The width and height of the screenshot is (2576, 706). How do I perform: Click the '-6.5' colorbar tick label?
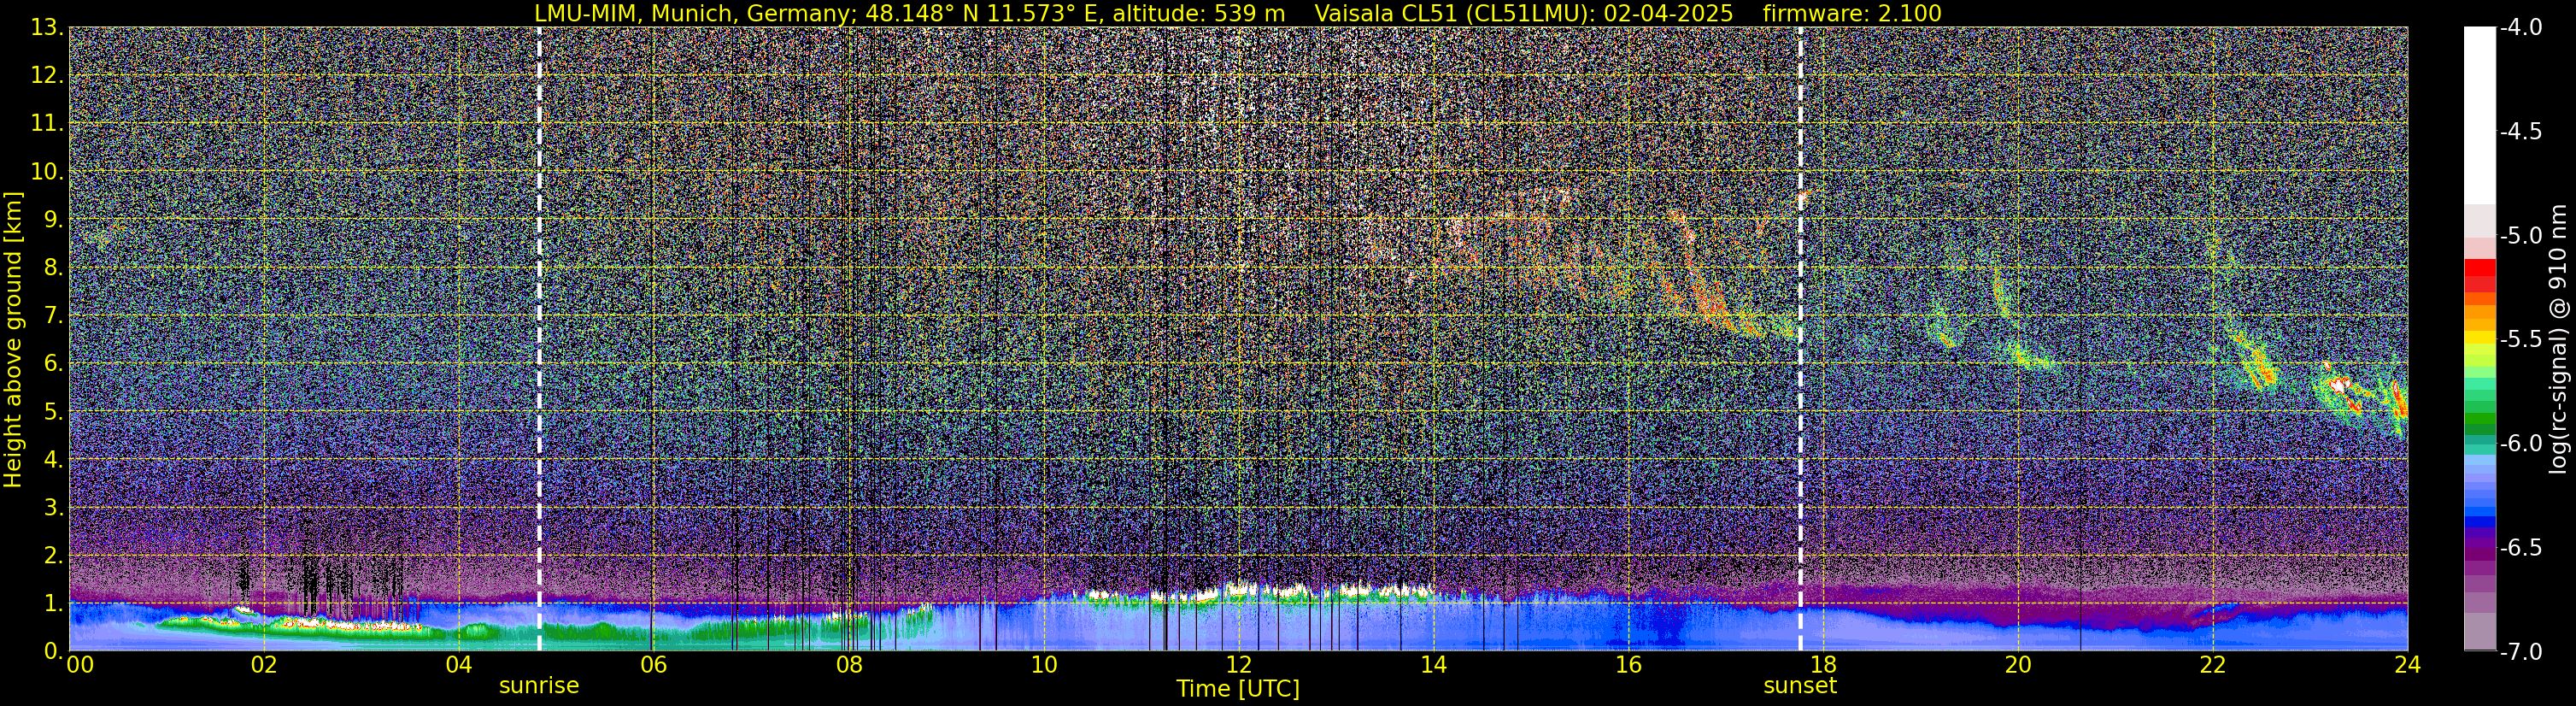point(2521,548)
